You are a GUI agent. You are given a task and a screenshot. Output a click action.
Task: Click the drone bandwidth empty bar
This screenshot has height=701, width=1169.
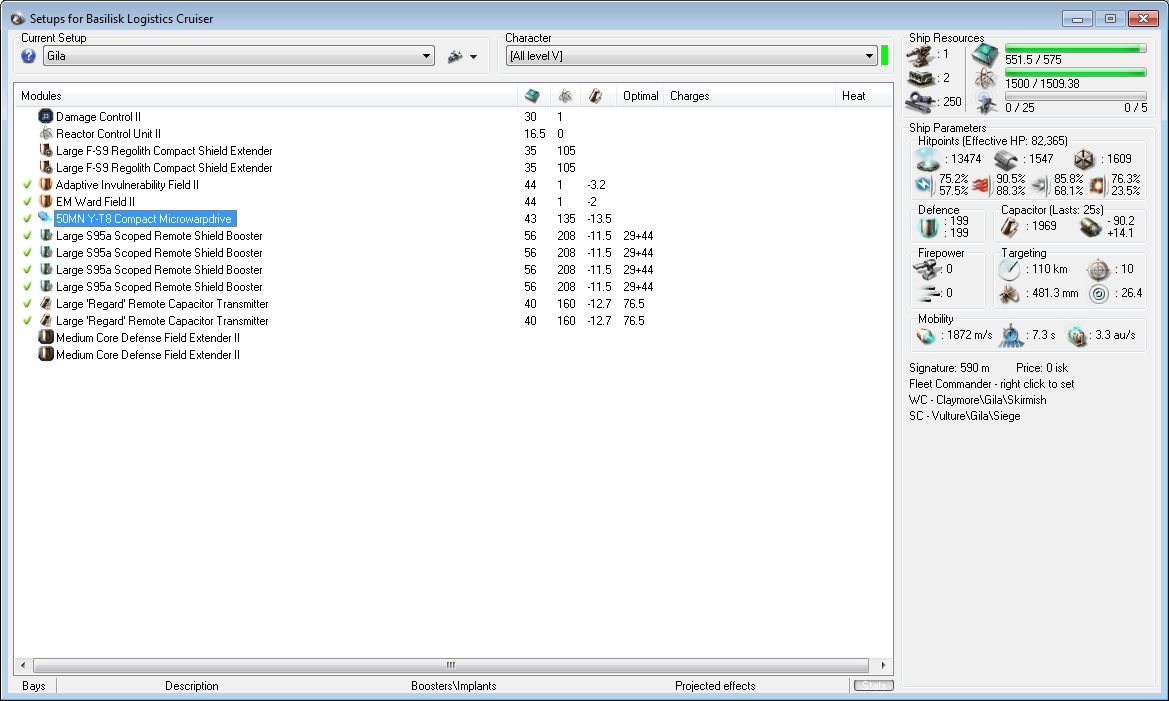coord(1075,96)
